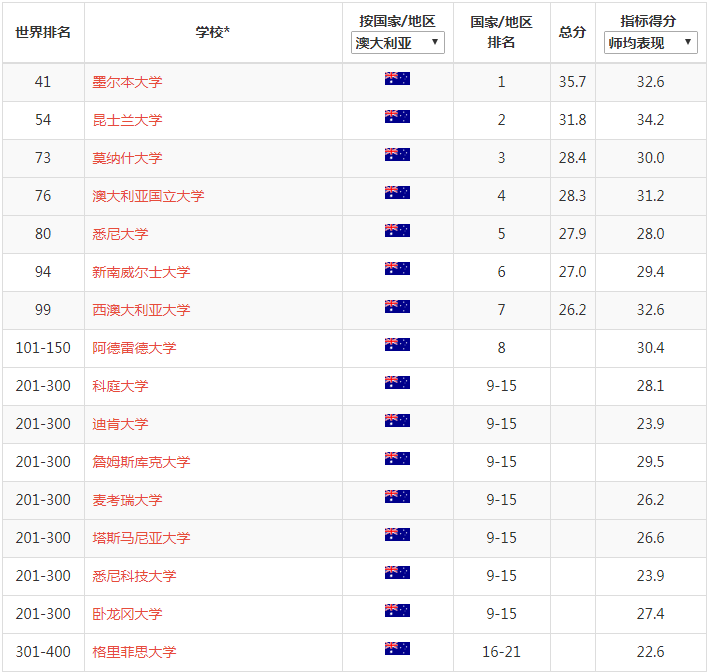Screen dimensions: 710x672
Task: Open the 师均表现 indicator dropdown
Action: [x=651, y=43]
